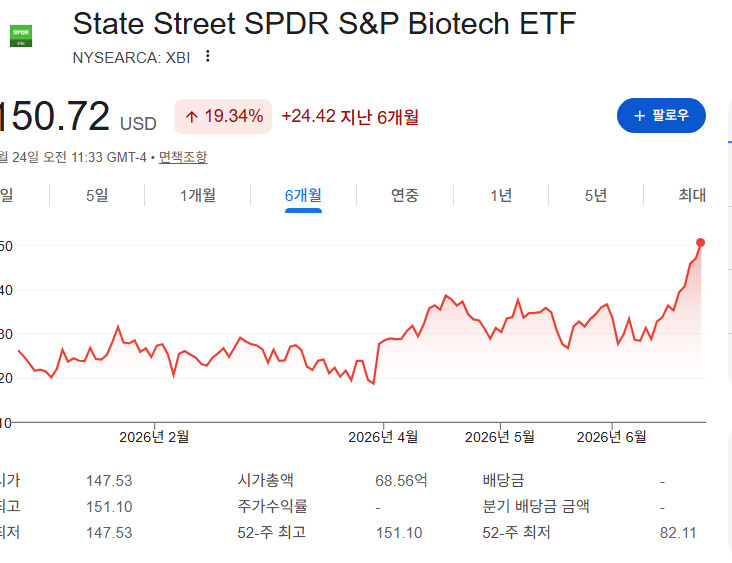Open the three-dot menu beside NYSEARCA: XBI
Viewport: 732px width, 563px height.
[208, 56]
